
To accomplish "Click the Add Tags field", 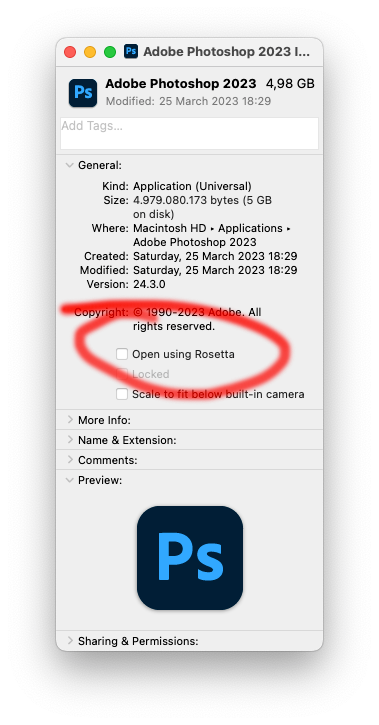I will [x=190, y=133].
